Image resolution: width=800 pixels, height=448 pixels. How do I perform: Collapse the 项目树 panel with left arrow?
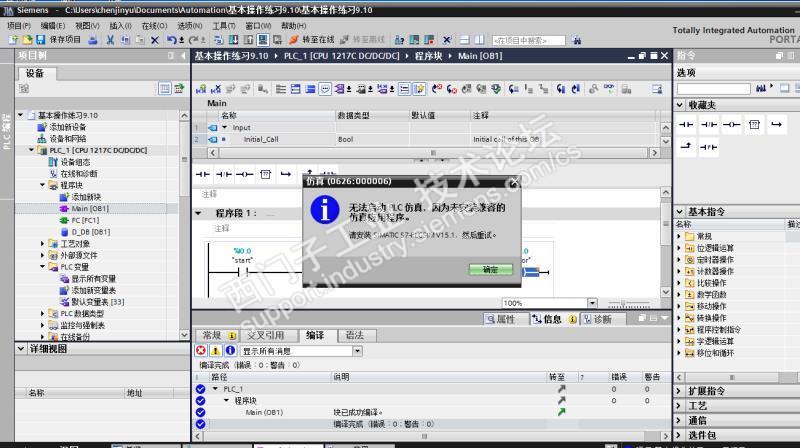(x=183, y=56)
